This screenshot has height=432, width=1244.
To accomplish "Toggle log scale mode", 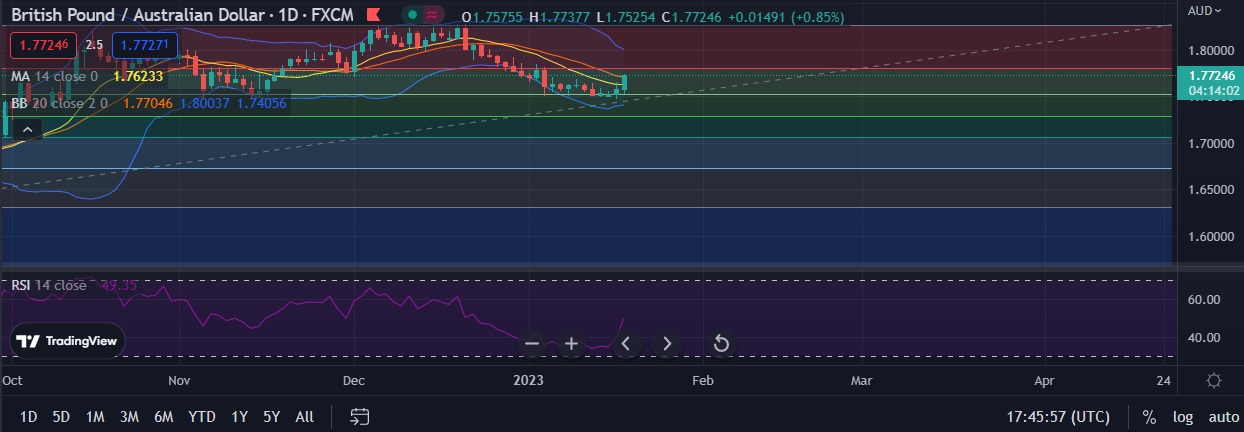I will pyautogui.click(x=1183, y=417).
